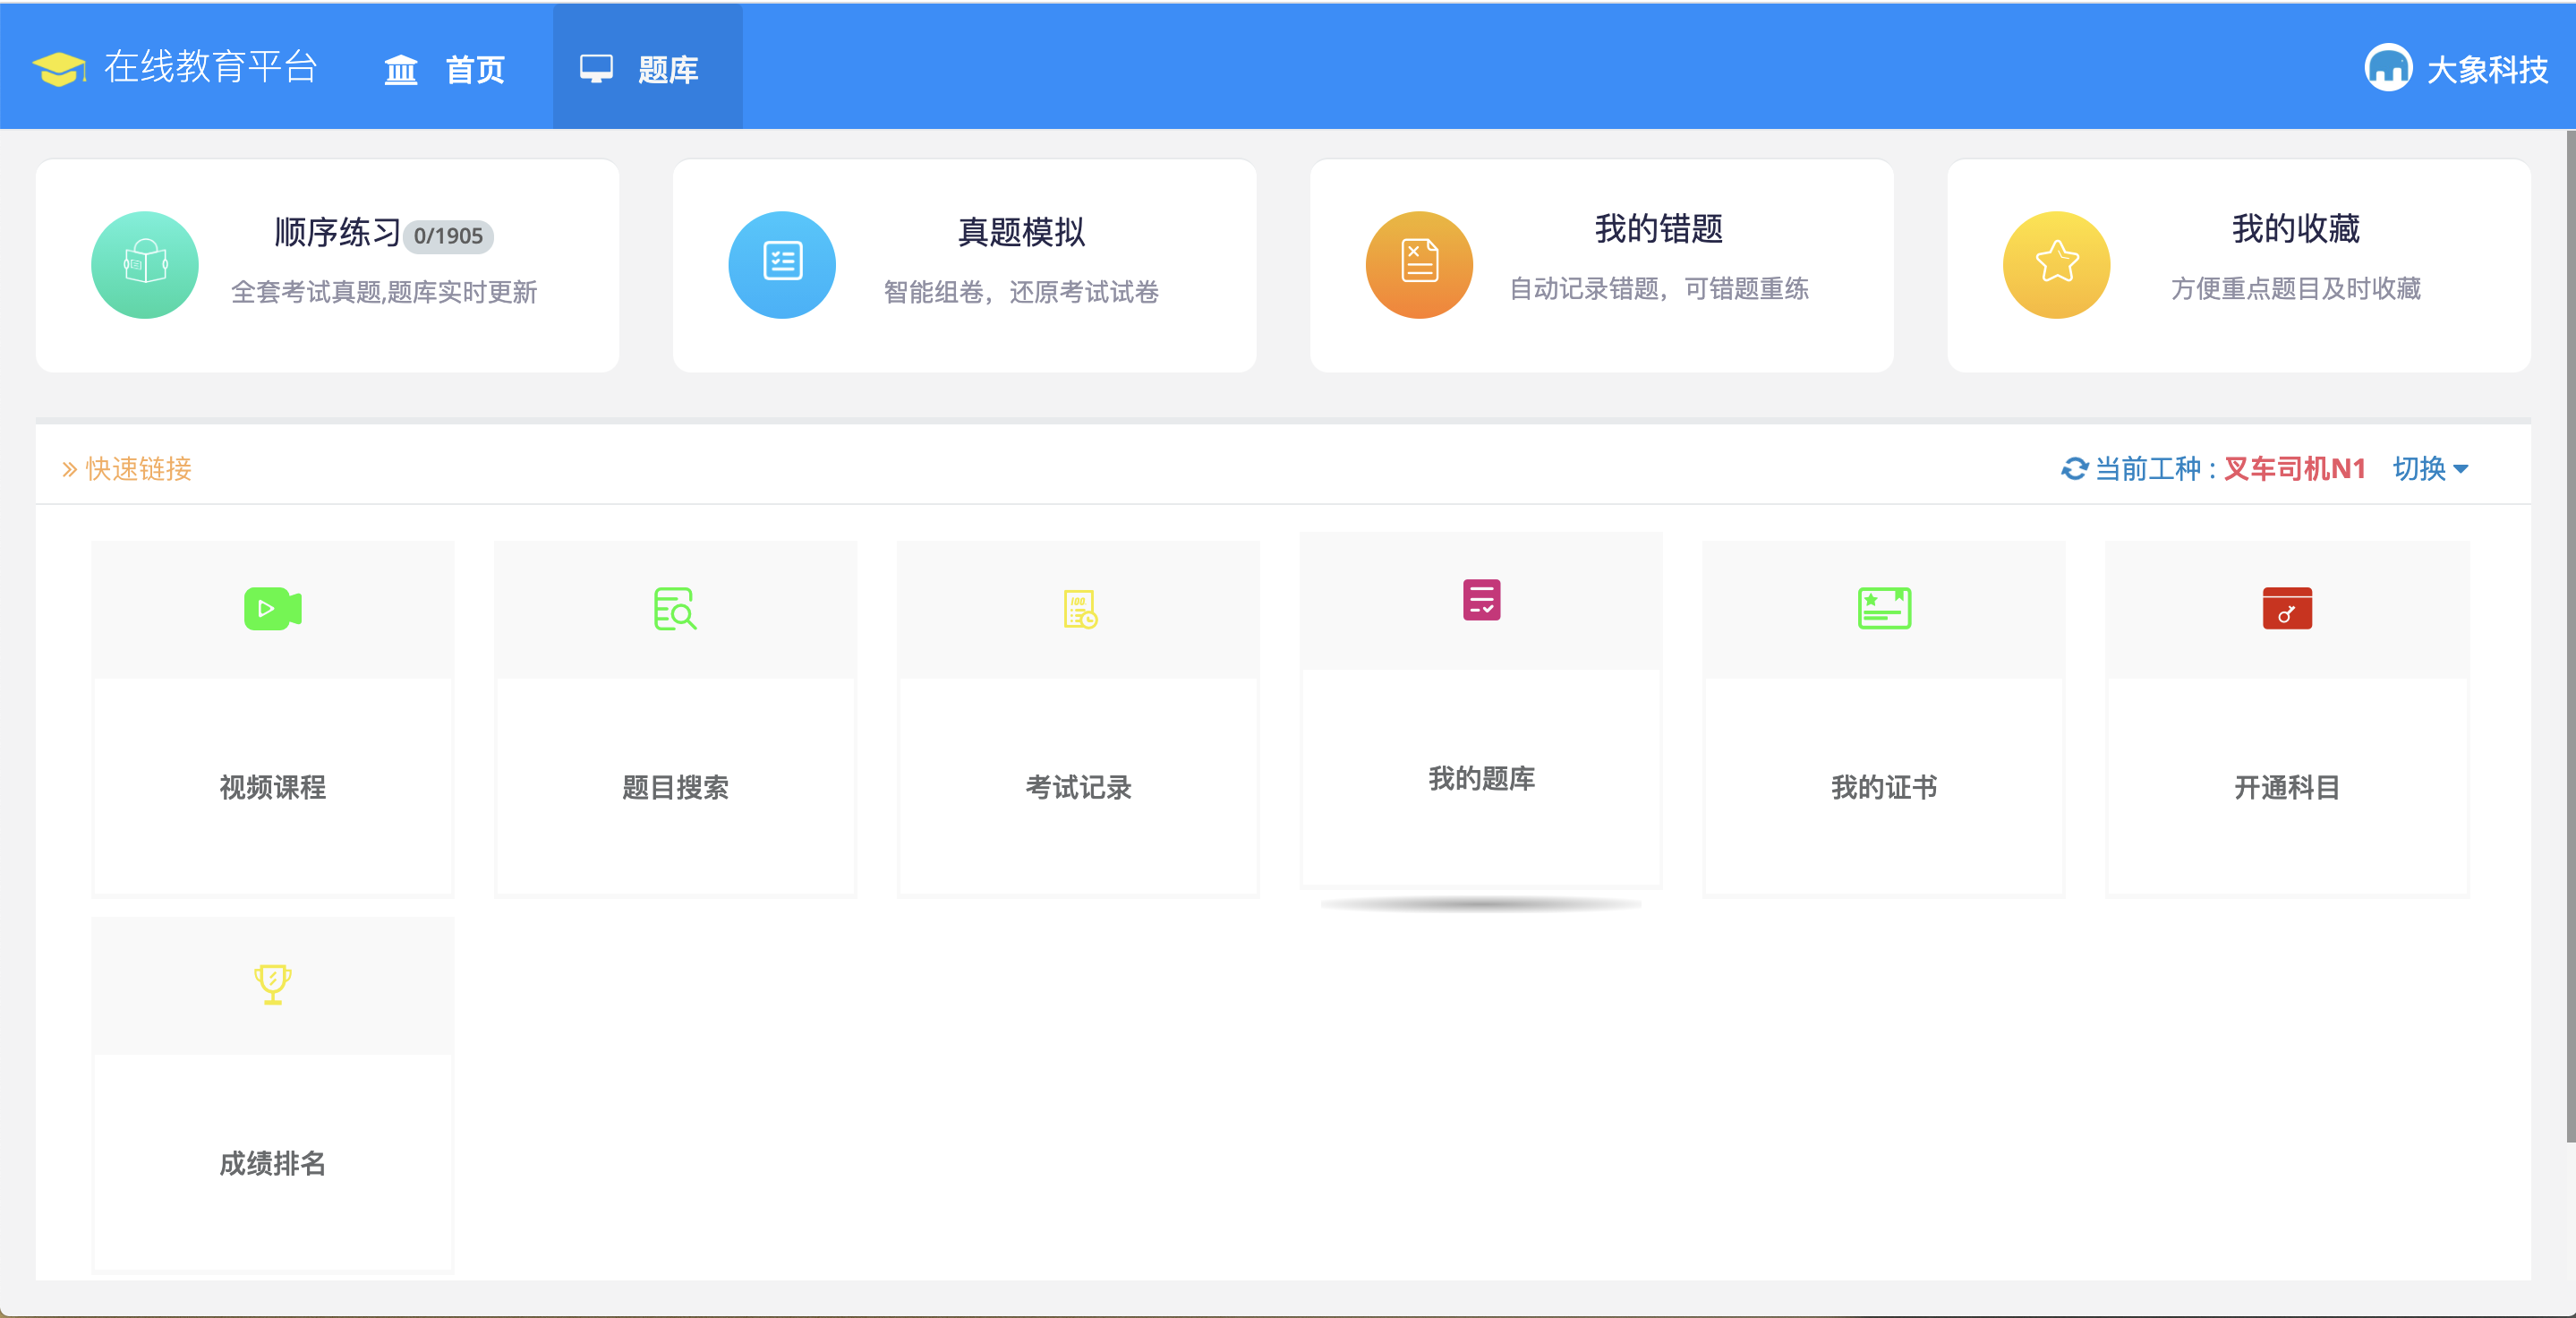Click the red Open Subject icon

tap(2287, 608)
